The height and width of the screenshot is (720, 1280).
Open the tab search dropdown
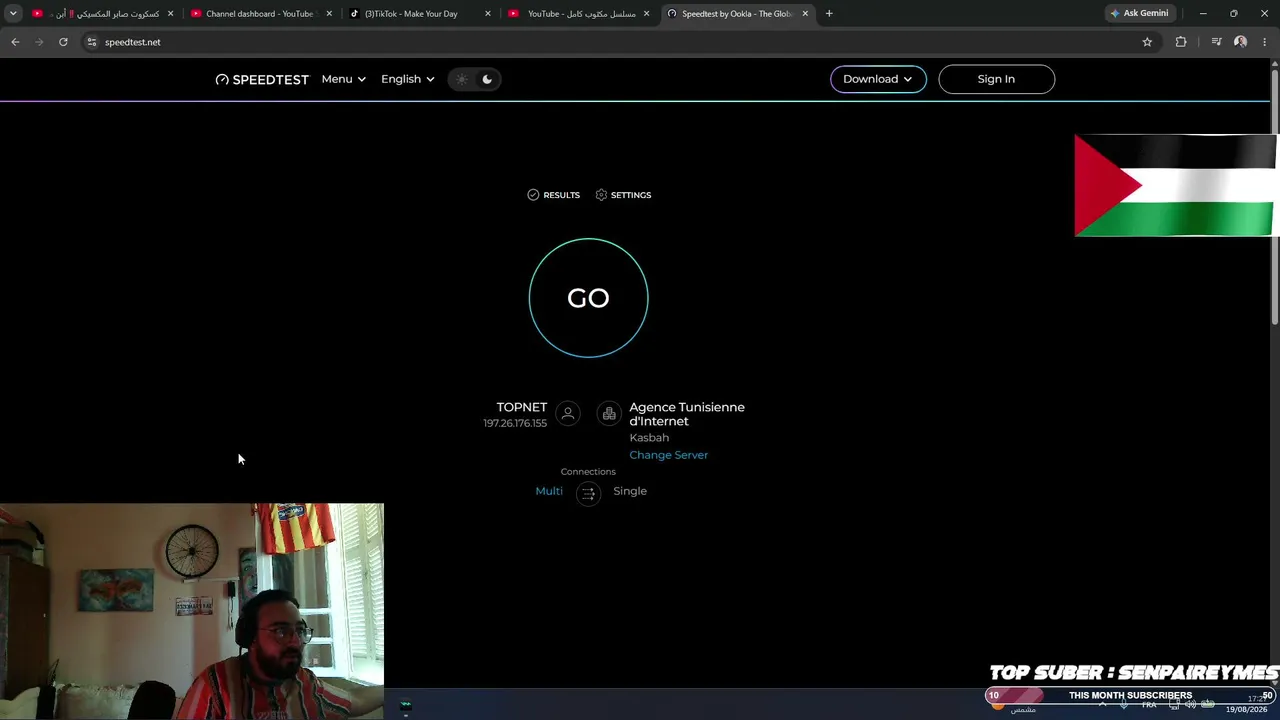point(13,14)
